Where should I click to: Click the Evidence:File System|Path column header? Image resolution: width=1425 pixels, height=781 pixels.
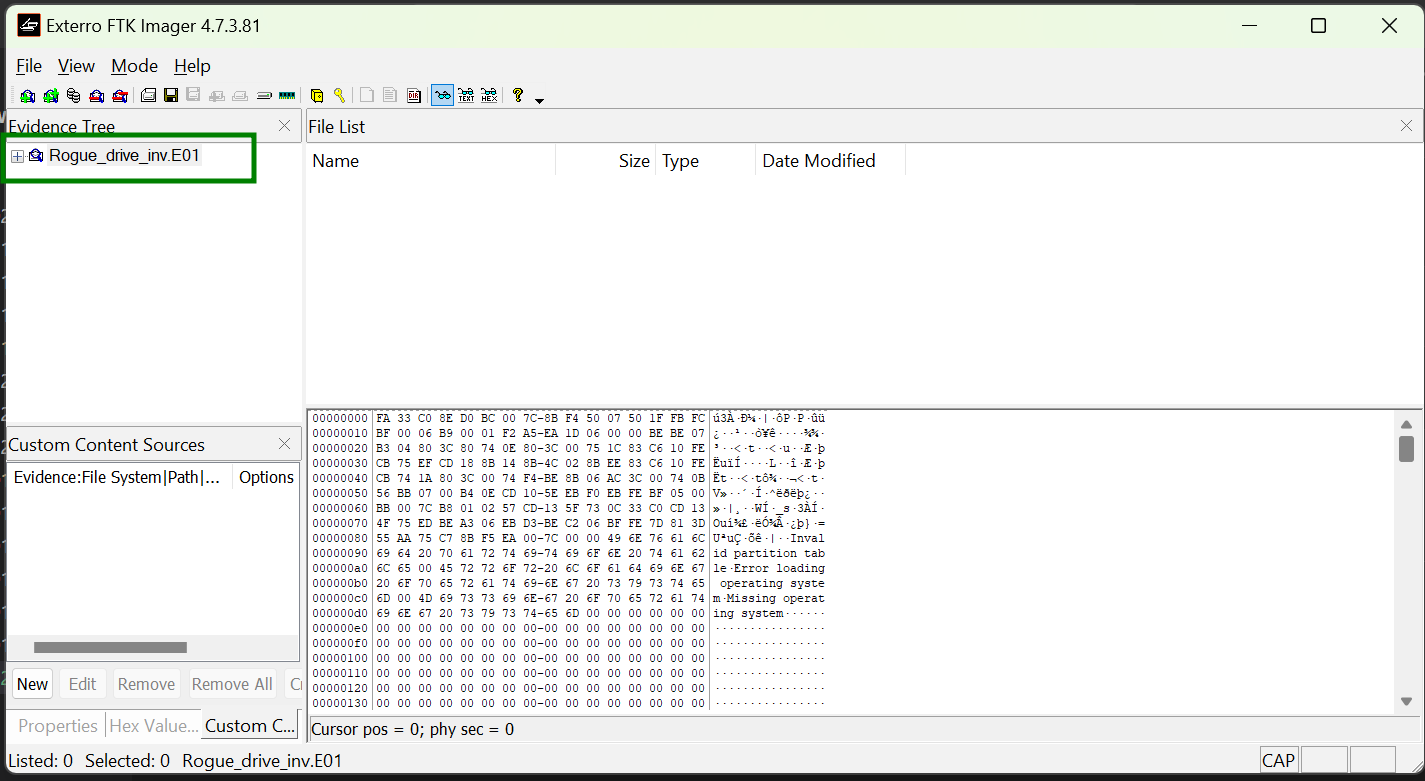[x=120, y=477]
